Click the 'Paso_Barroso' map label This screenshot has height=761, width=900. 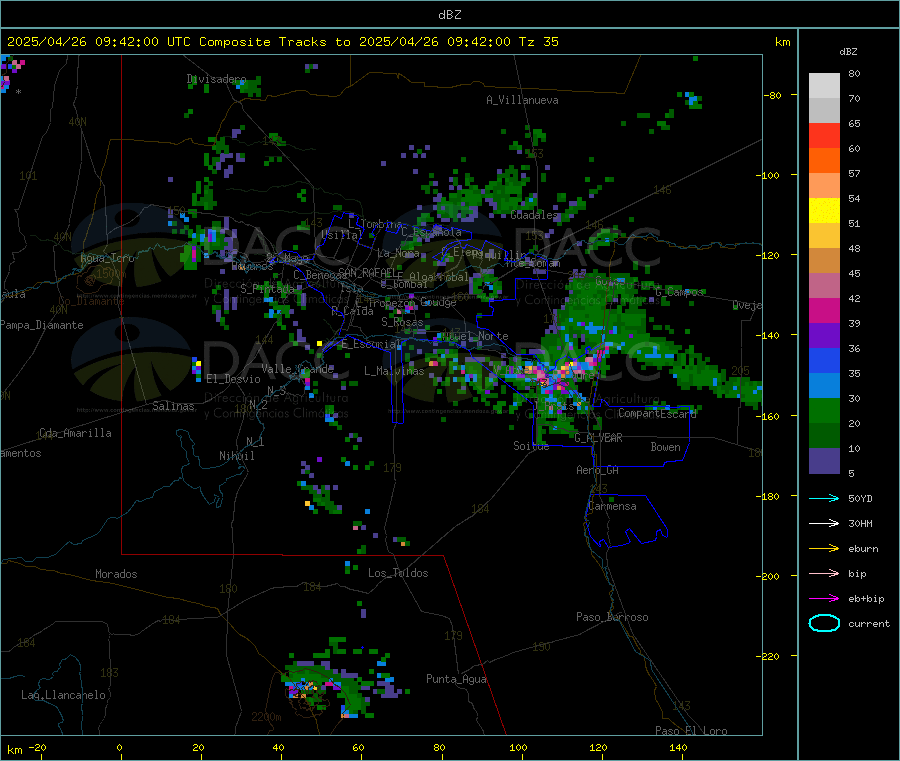pyautogui.click(x=612, y=618)
